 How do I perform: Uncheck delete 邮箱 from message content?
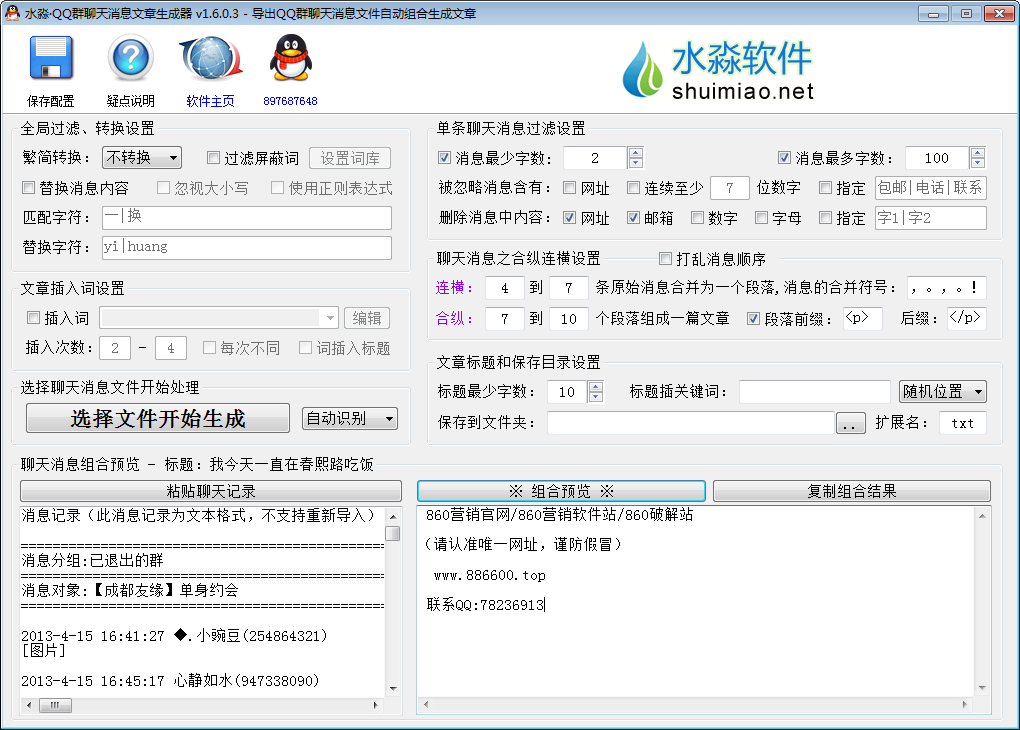(x=633, y=218)
